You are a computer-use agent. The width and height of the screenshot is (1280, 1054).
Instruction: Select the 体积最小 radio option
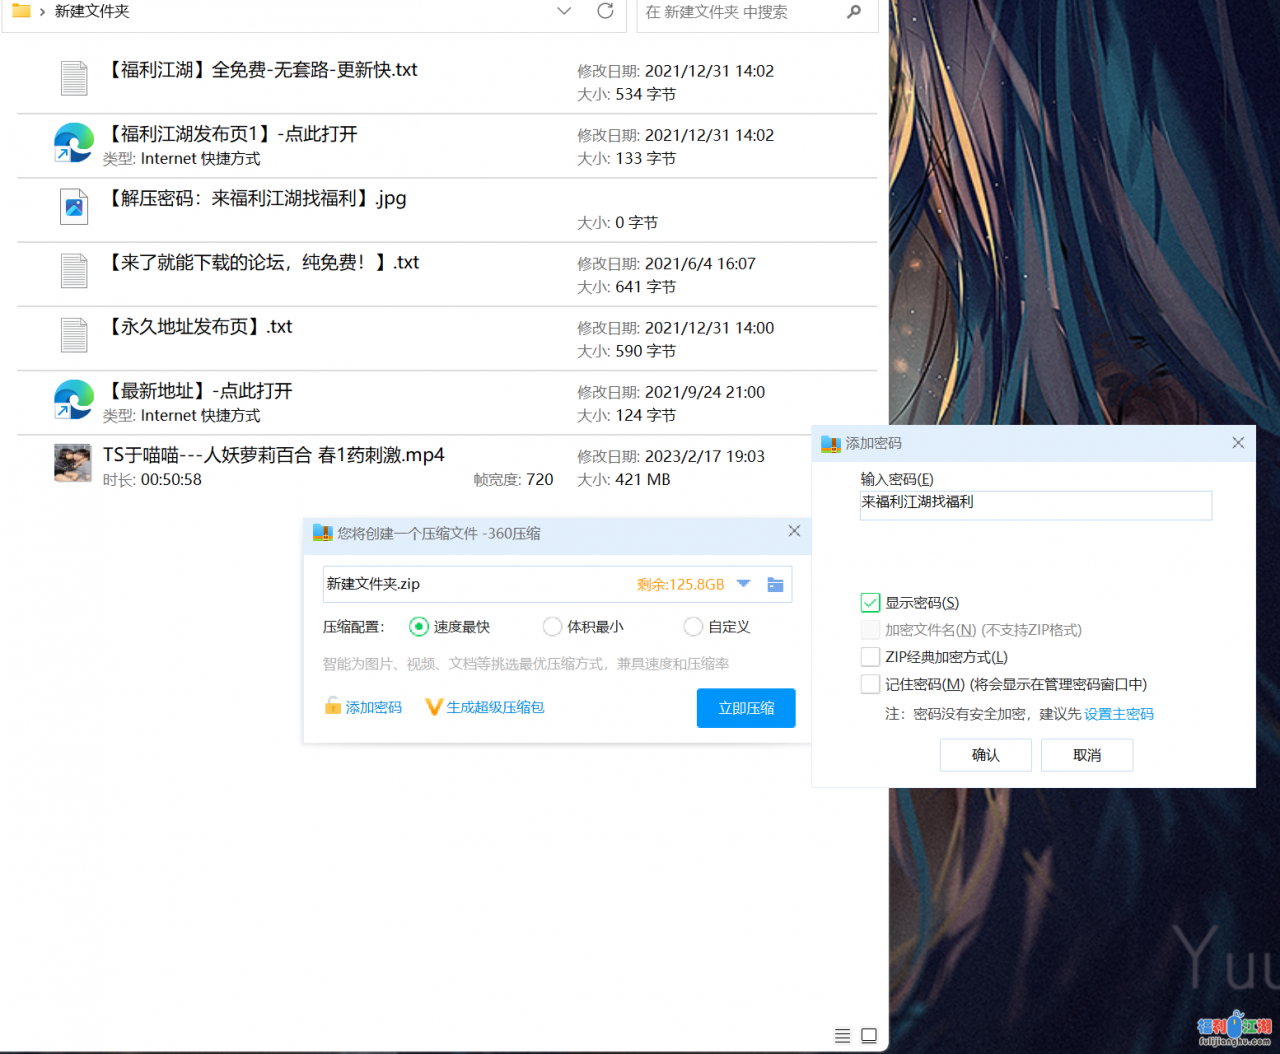(552, 627)
